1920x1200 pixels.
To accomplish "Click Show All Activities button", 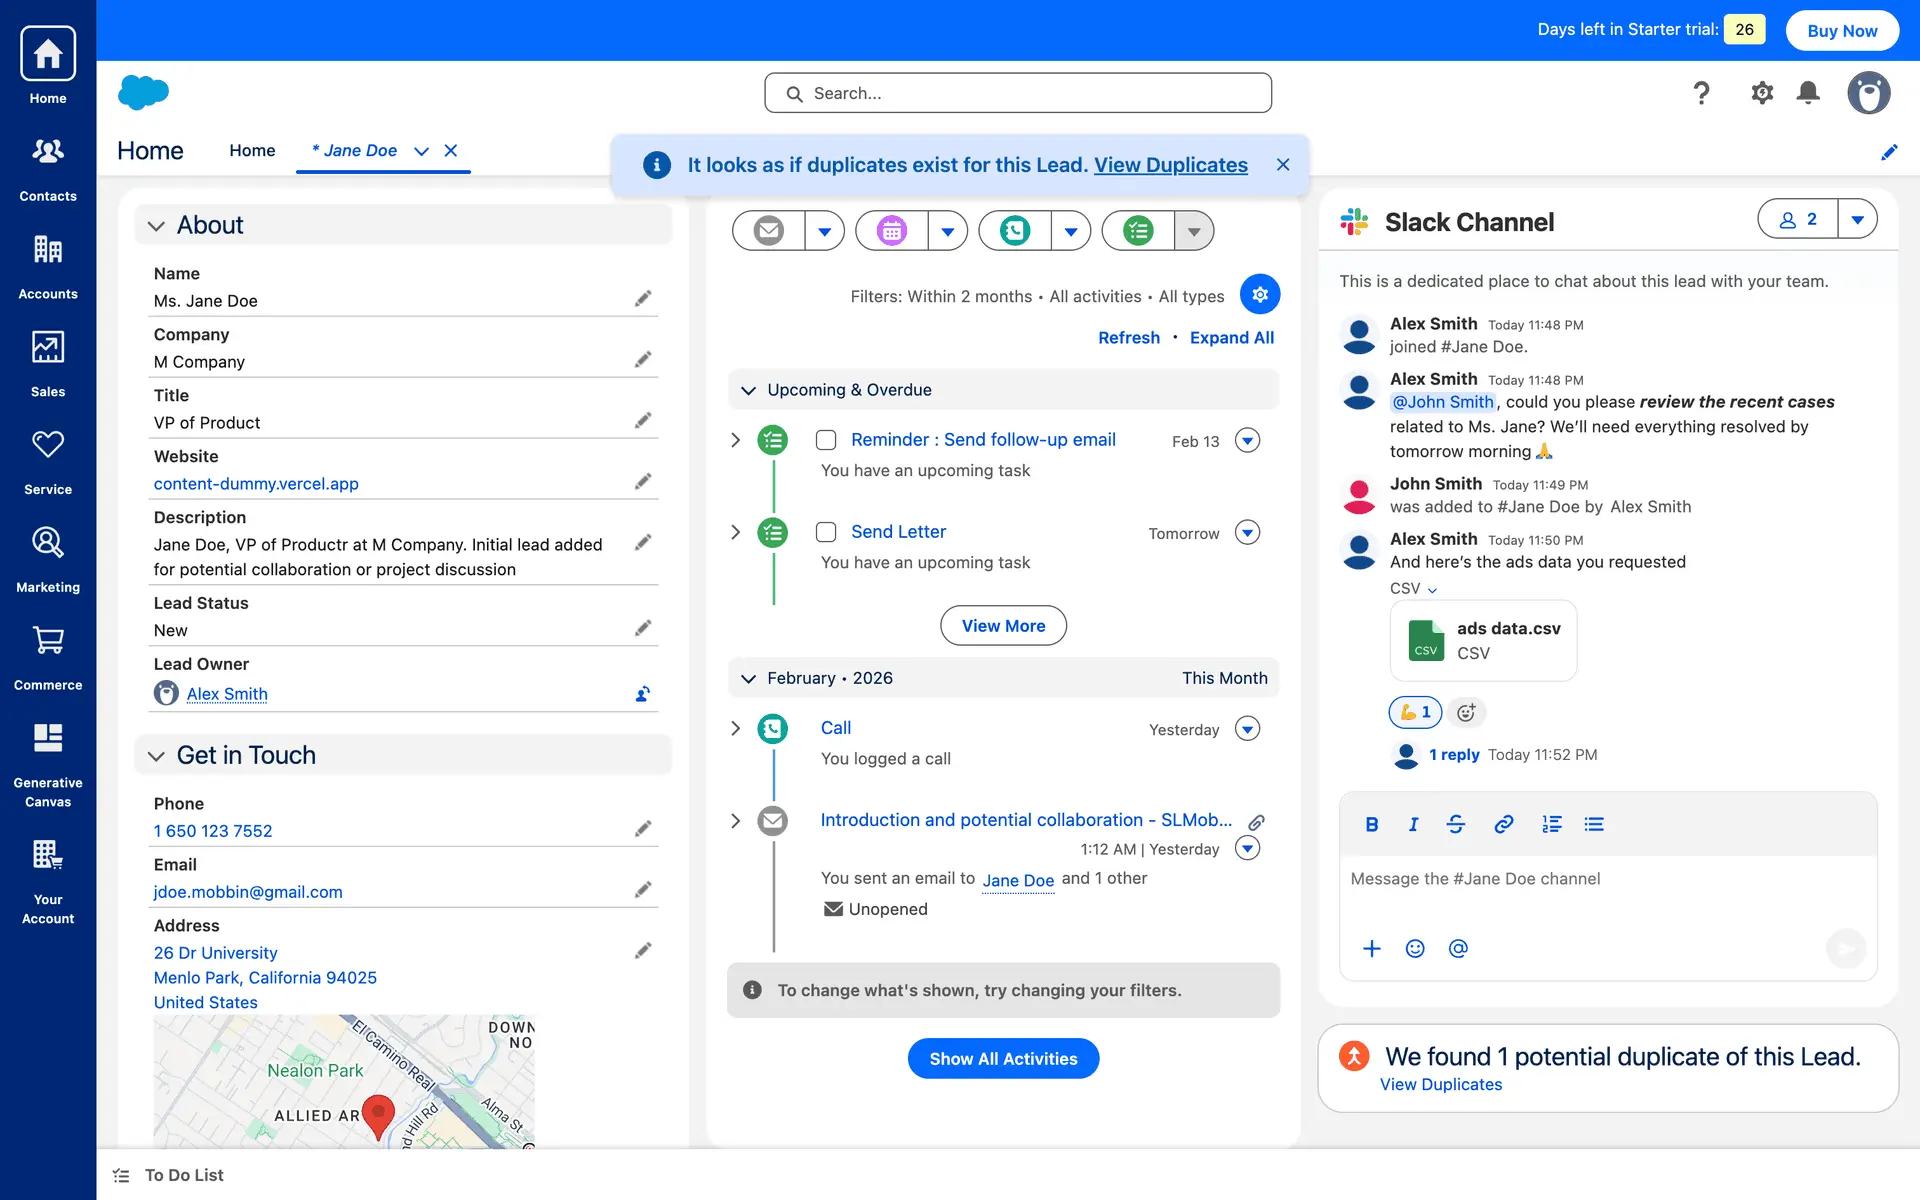I will pyautogui.click(x=1003, y=1058).
